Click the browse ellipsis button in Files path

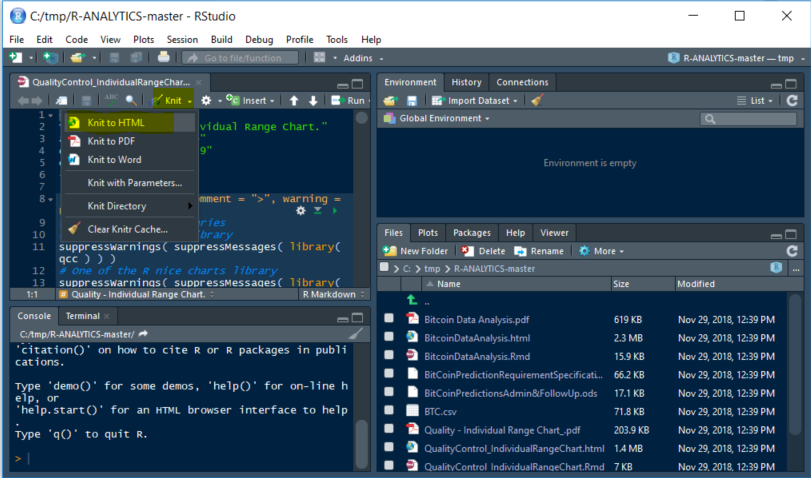(795, 268)
